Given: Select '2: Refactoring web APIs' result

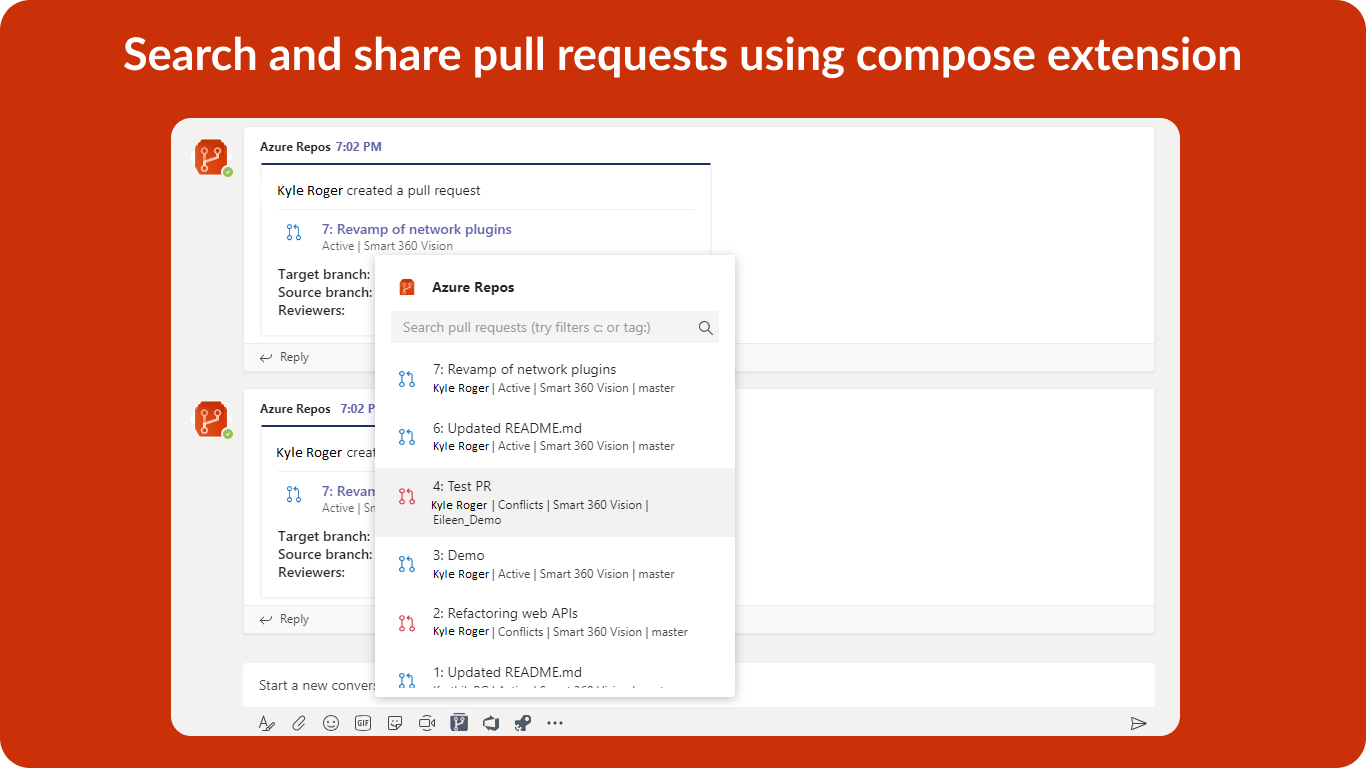Looking at the screenshot, I should click(x=555, y=622).
